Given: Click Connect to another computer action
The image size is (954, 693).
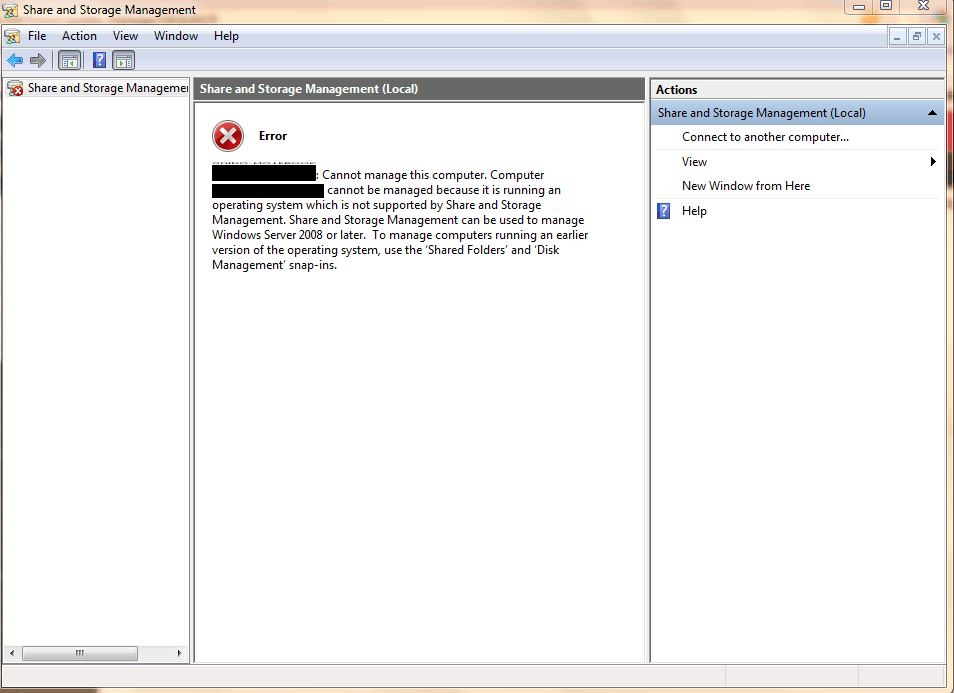Looking at the screenshot, I should (x=765, y=137).
